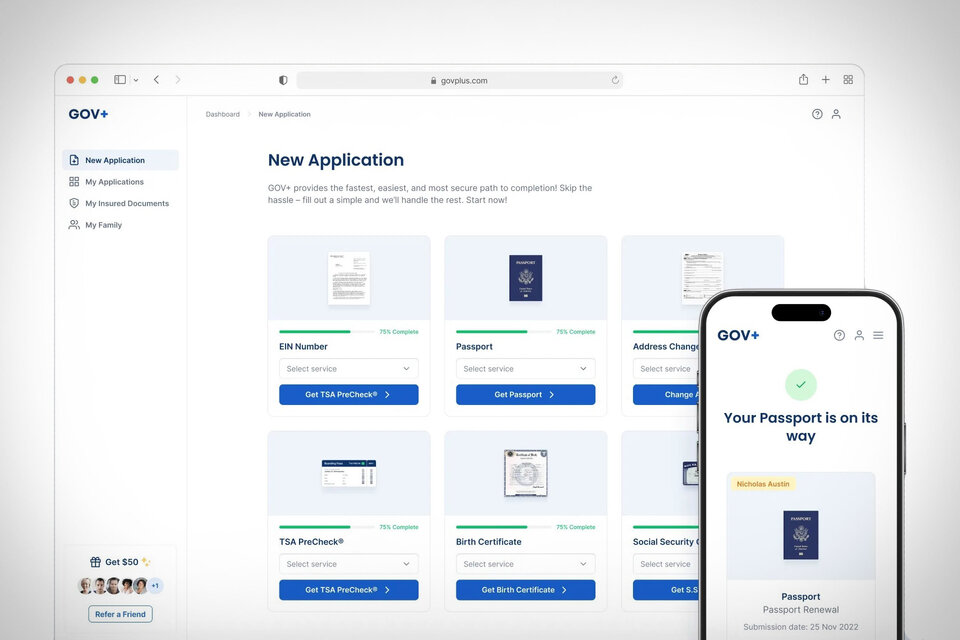Click the TSA PreCheck boarding pass thumbnail
Viewport: 960px width, 640px height.
[x=349, y=473]
